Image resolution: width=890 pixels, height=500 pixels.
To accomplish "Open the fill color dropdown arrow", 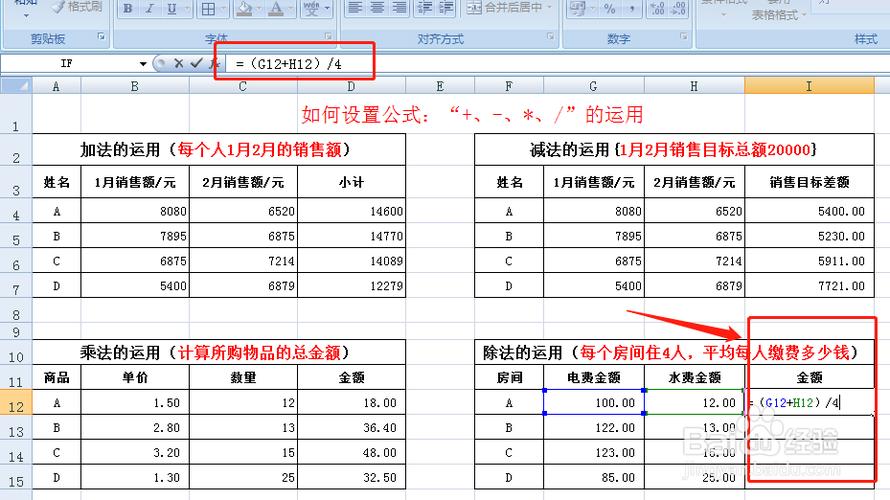I will pyautogui.click(x=259, y=8).
